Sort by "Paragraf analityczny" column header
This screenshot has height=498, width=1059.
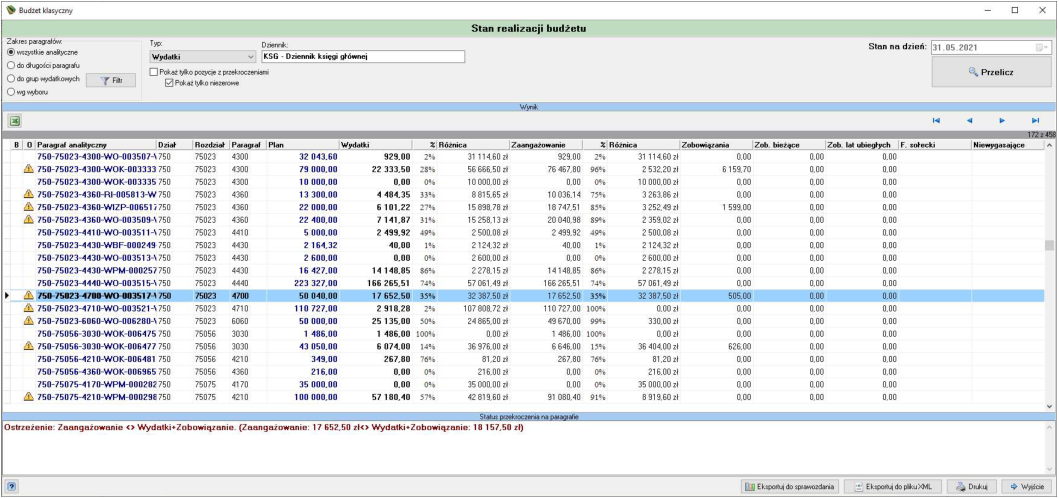click(95, 145)
